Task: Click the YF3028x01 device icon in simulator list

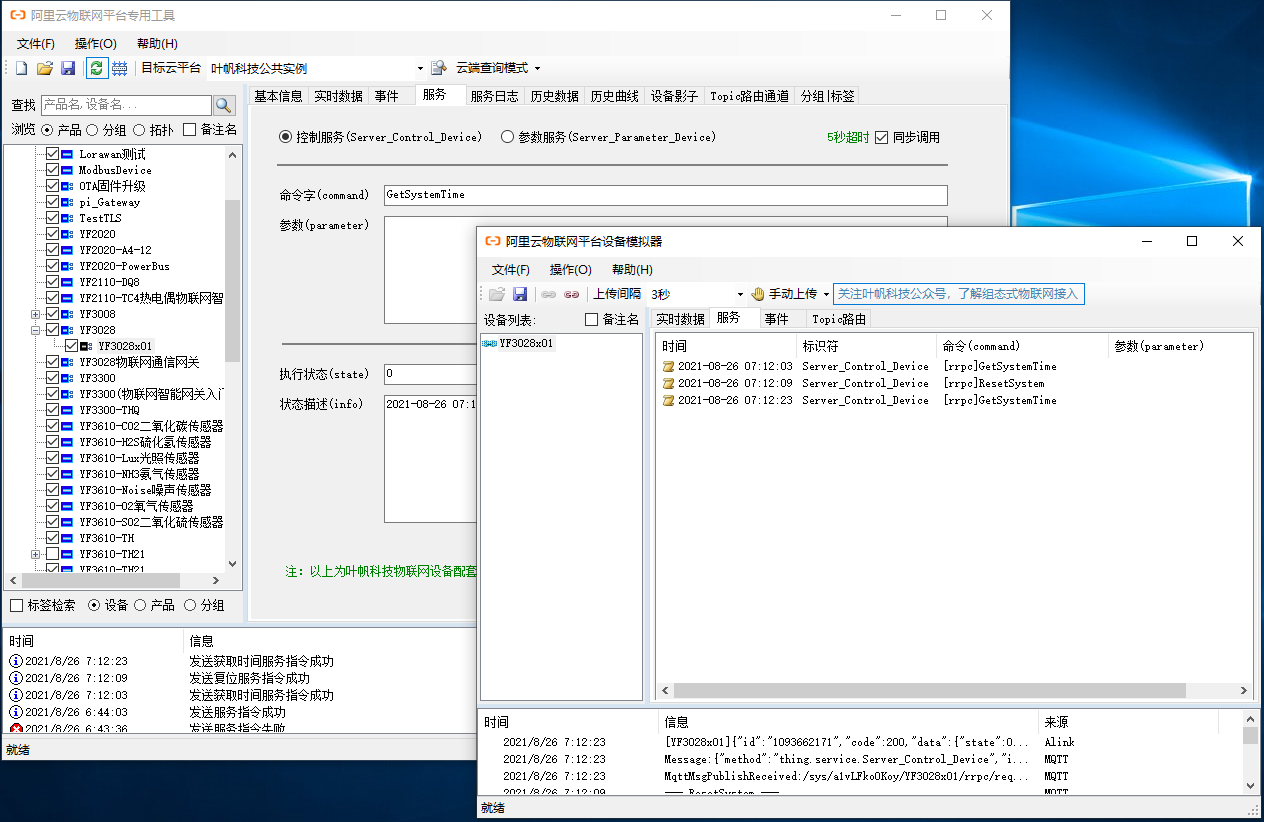Action: [489, 343]
